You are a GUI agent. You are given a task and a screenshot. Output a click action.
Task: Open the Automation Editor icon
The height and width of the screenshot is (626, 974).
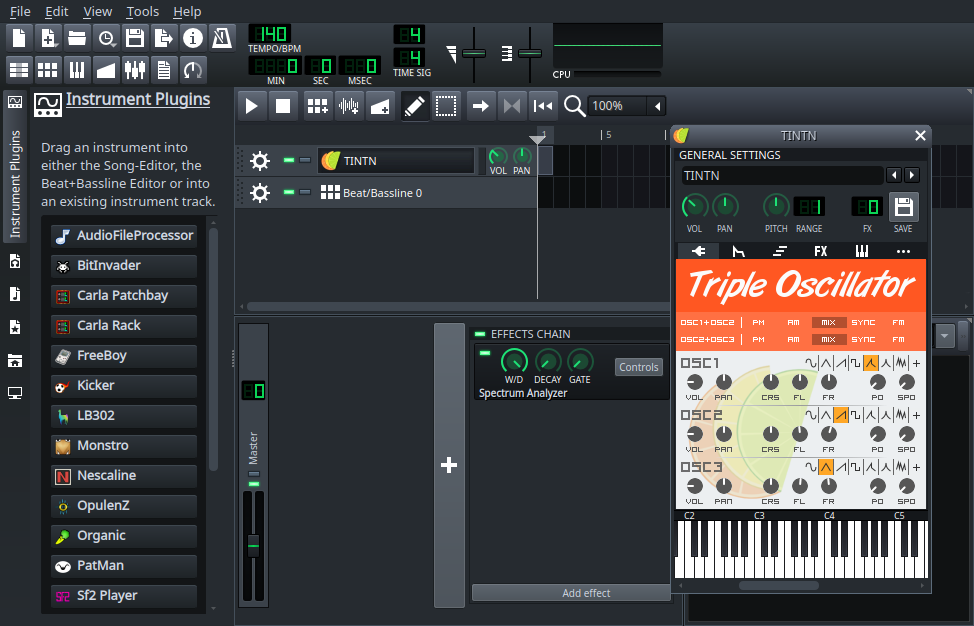(106, 70)
